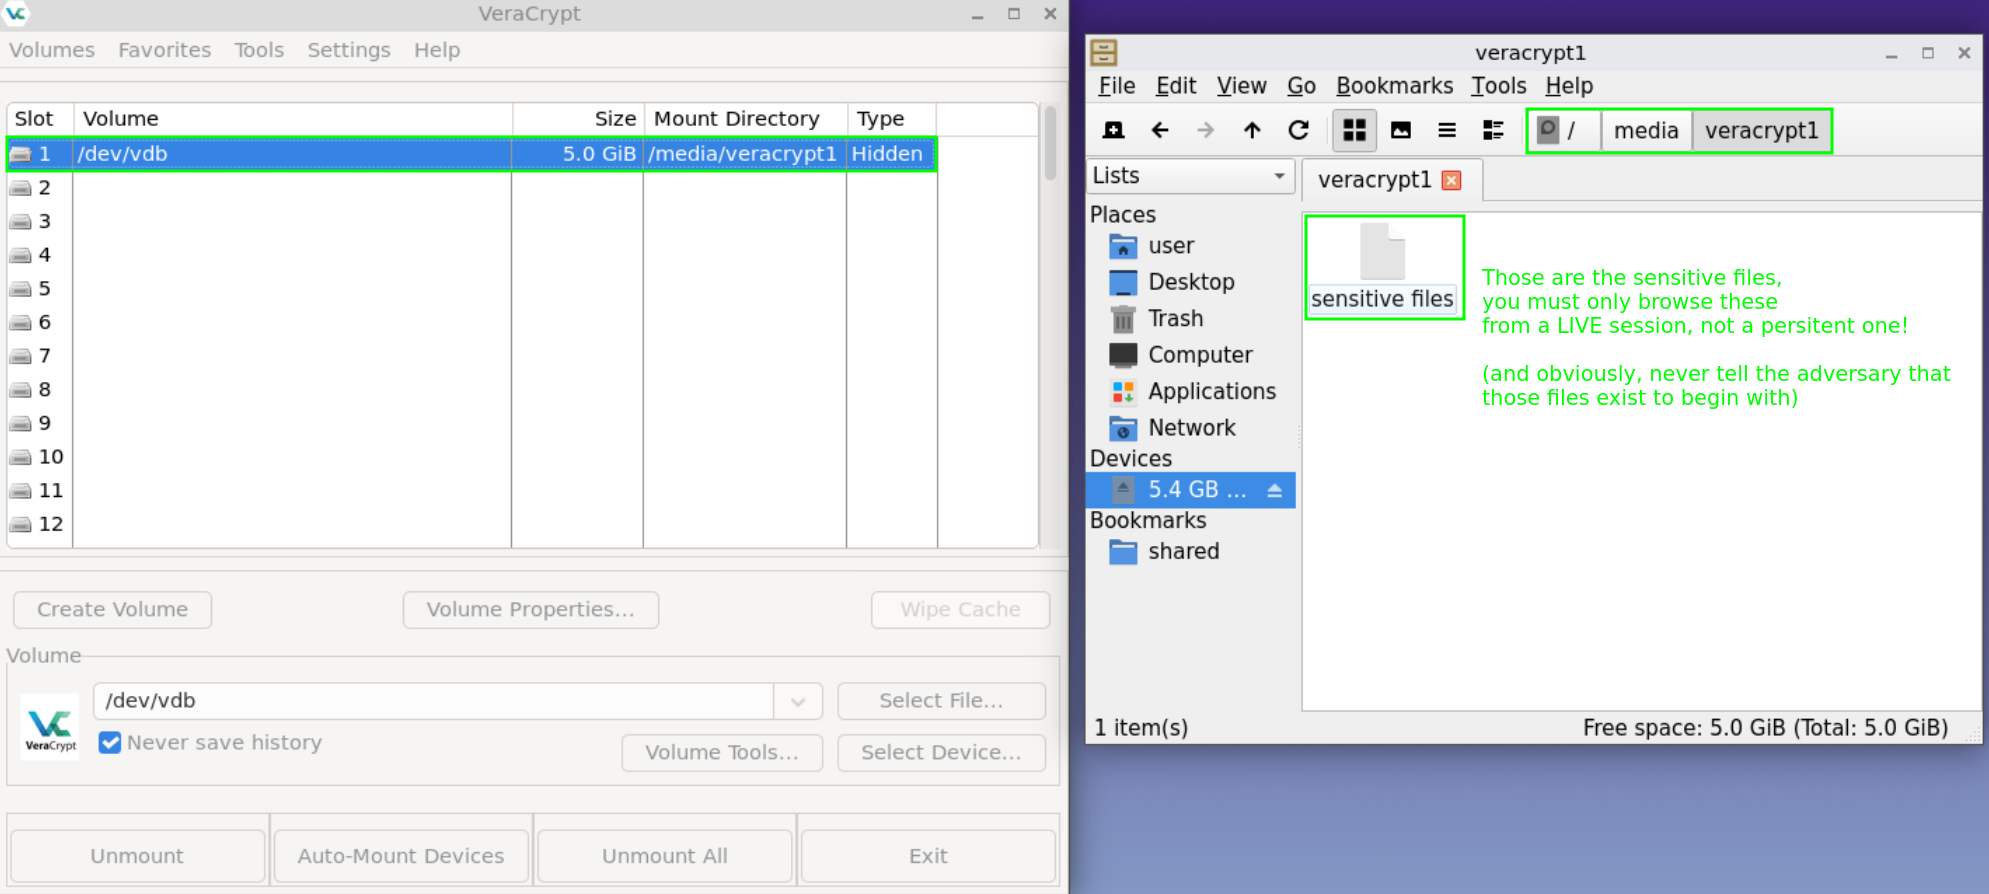Click Create Volume button
This screenshot has width=1989, height=894.
112,610
